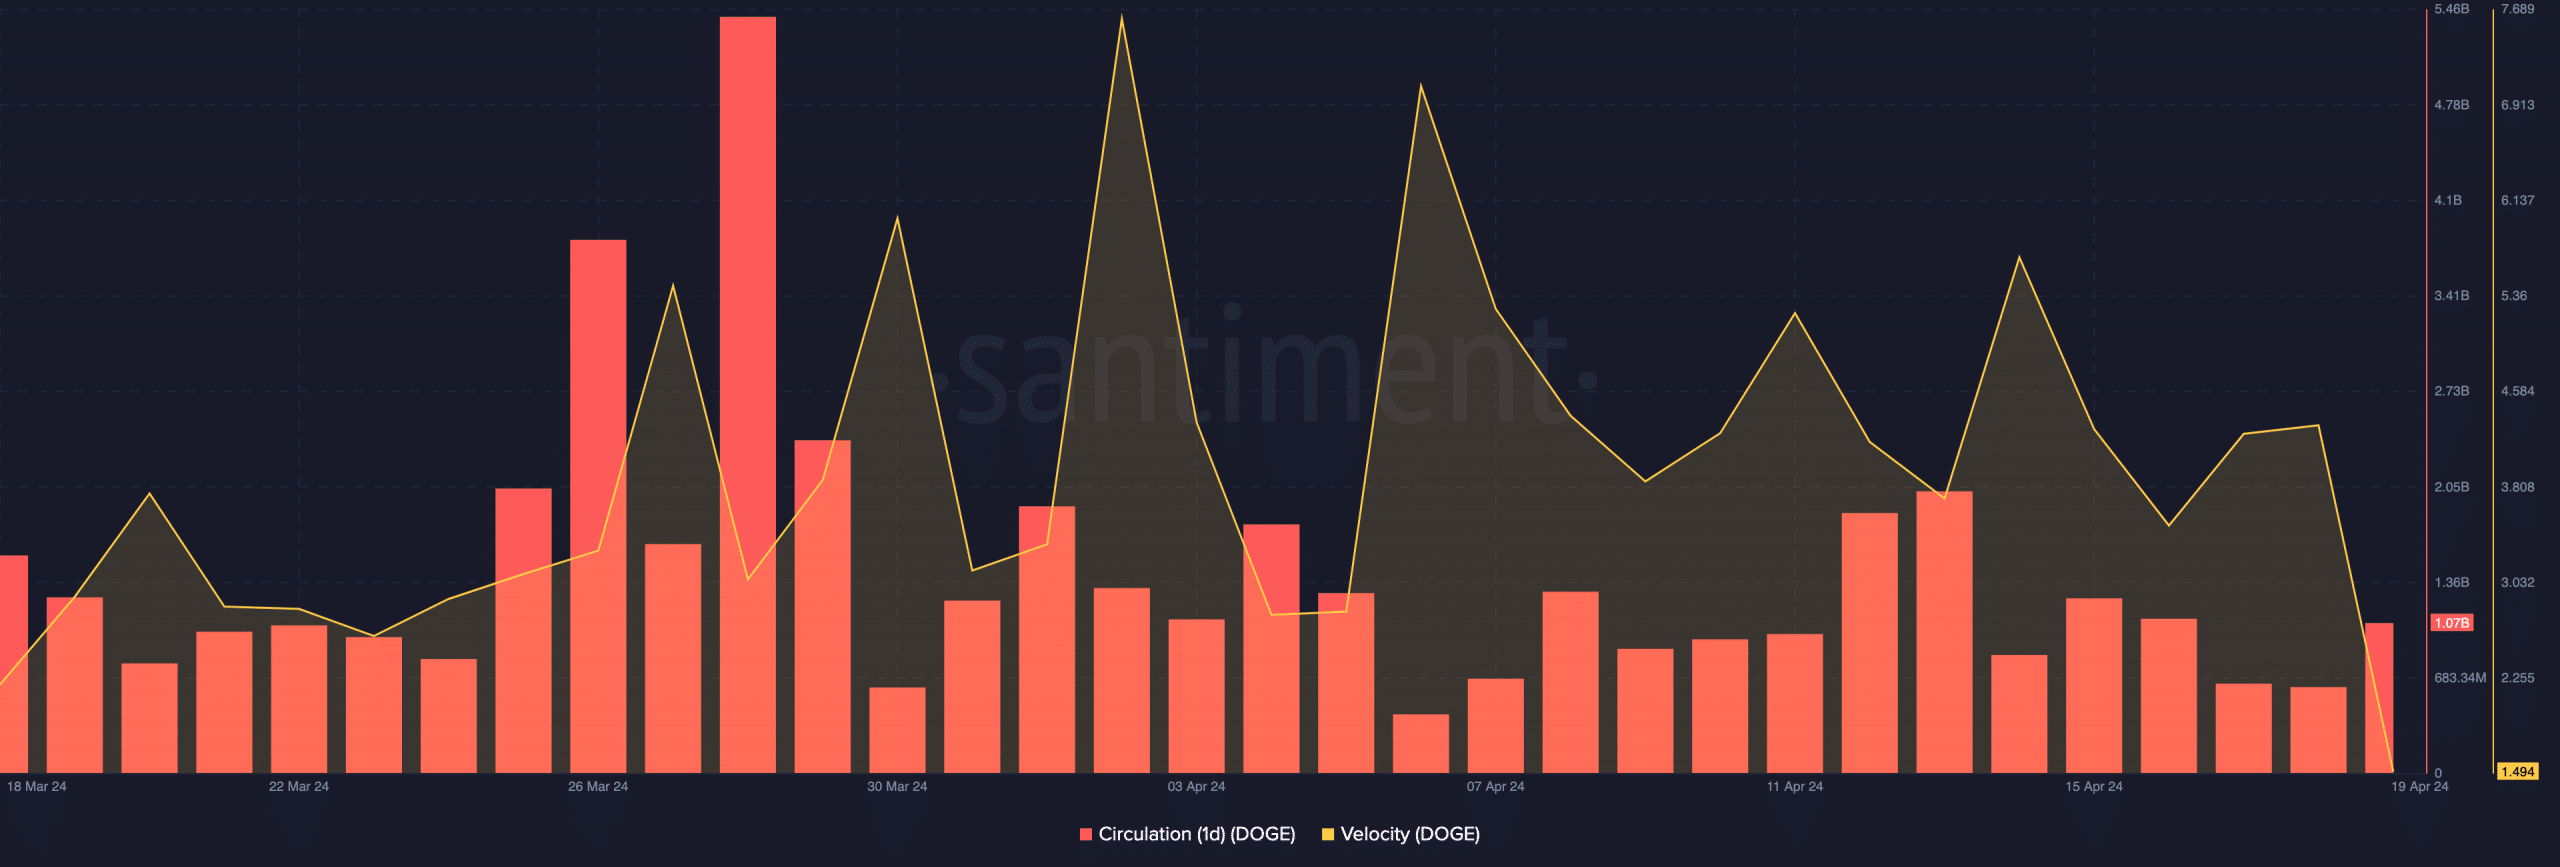Click the red Circulation legend color square

pyautogui.click(x=1086, y=834)
